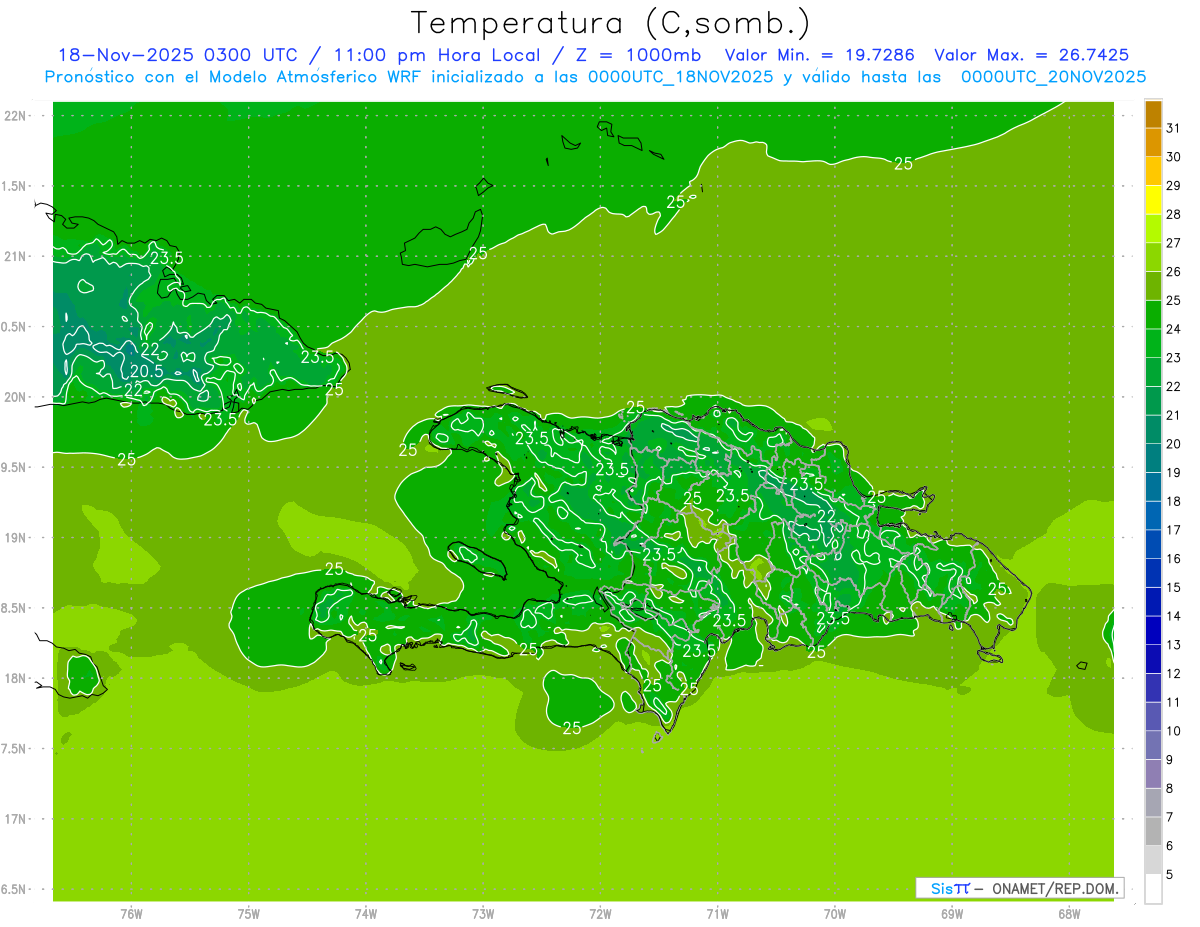The image size is (1200, 927).
Task: Click the 20.5 contour label over Cuba
Action: tap(147, 371)
